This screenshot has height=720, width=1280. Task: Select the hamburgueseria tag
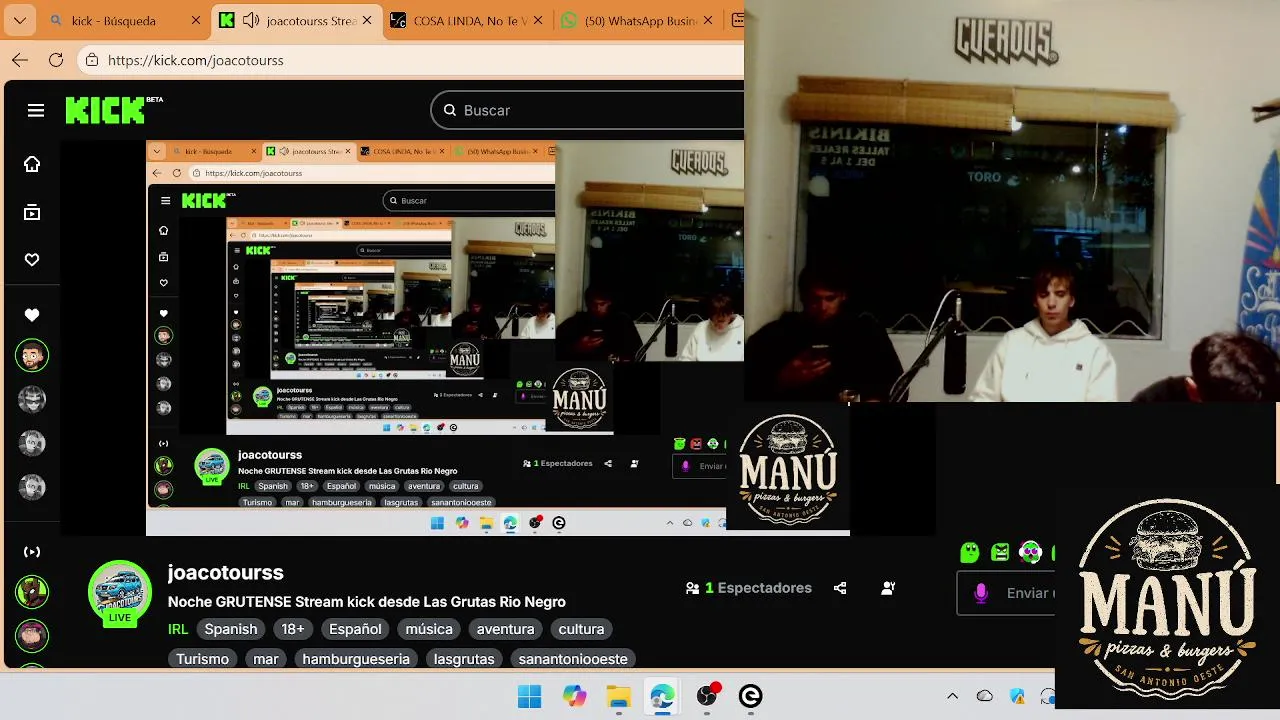(356, 659)
